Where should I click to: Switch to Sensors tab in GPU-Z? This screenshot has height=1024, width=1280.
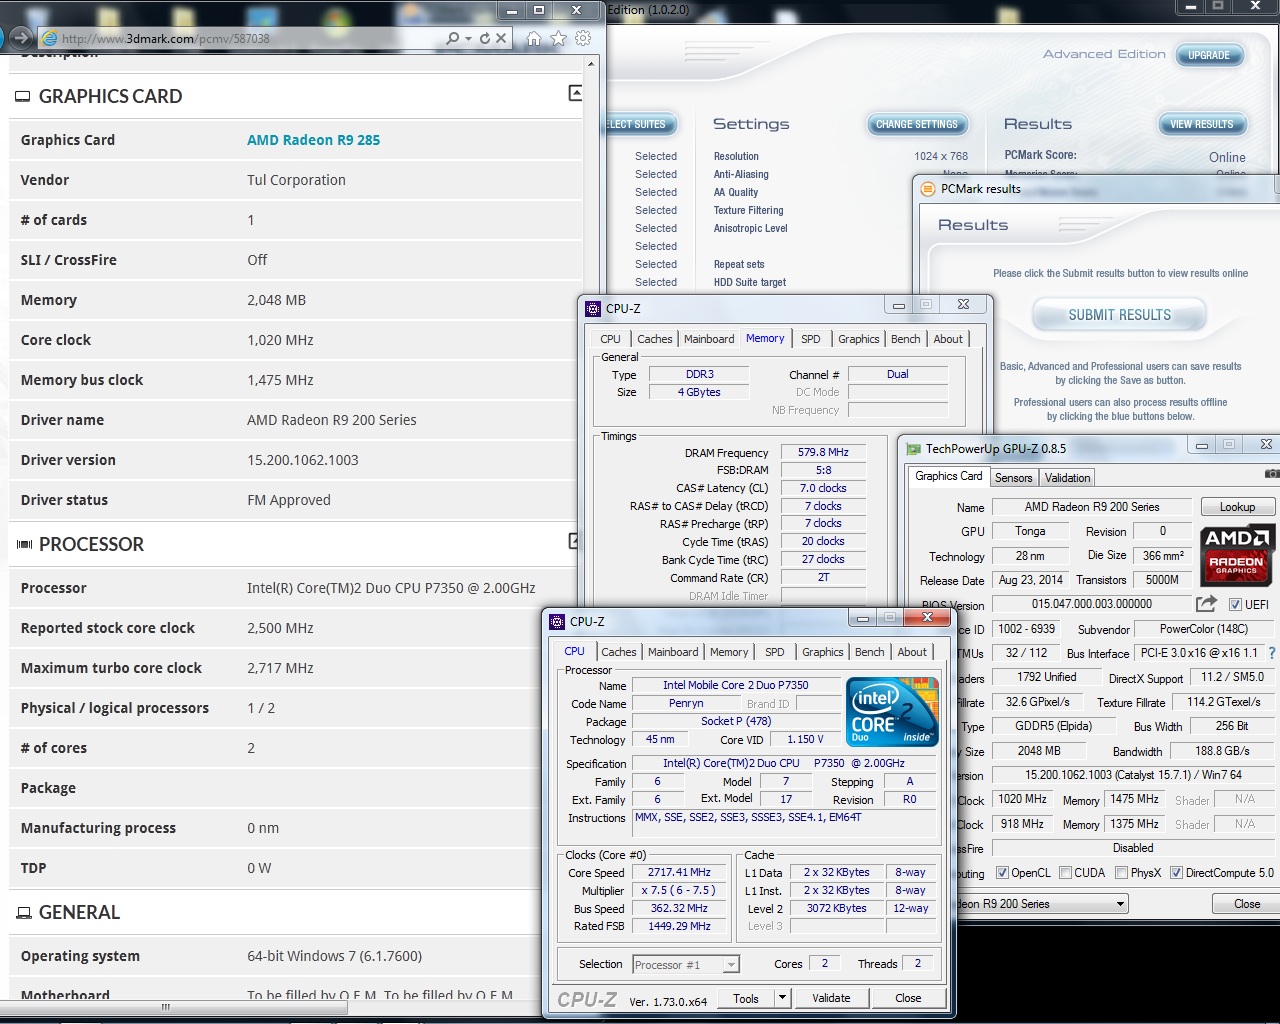[1014, 478]
